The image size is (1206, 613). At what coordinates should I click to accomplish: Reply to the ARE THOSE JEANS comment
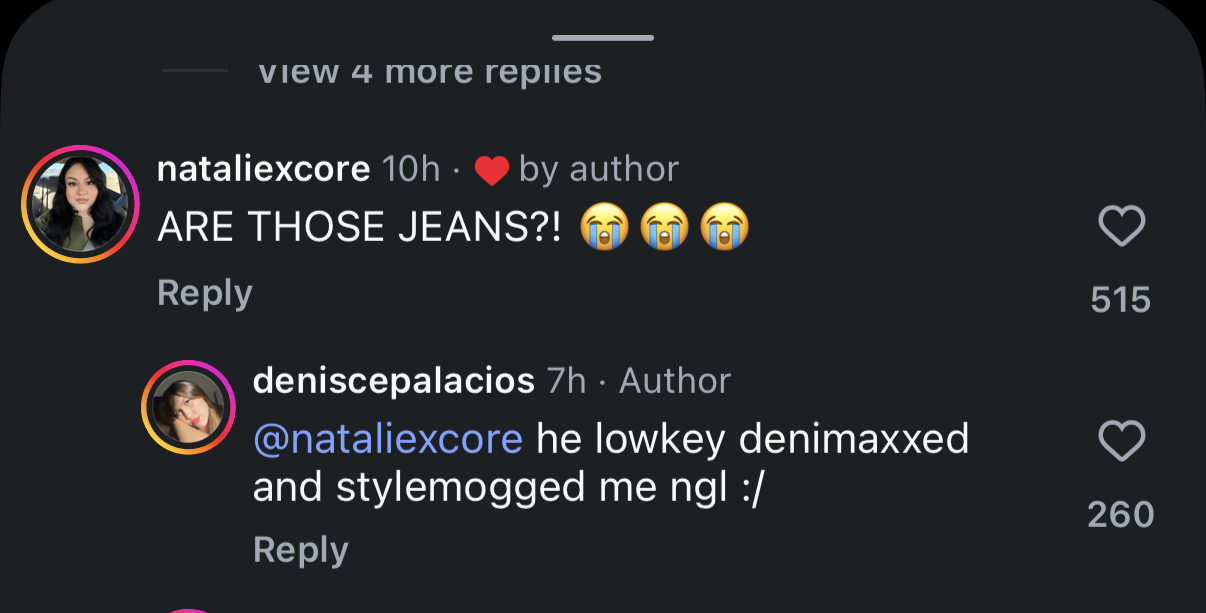click(x=205, y=293)
